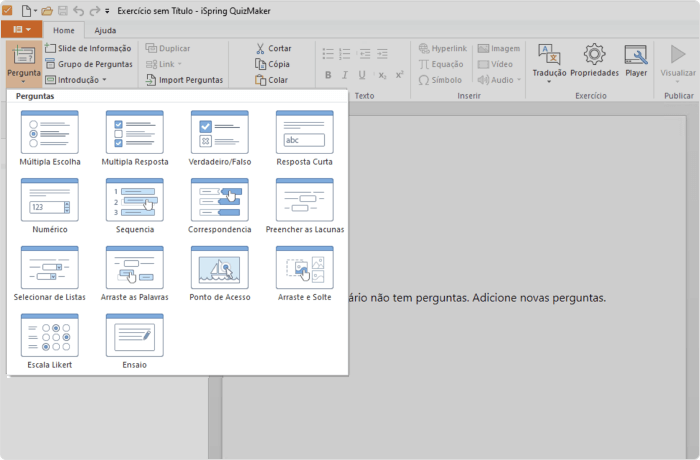Customize the quick access toolbar arrow
The image size is (700, 460).
tap(107, 11)
